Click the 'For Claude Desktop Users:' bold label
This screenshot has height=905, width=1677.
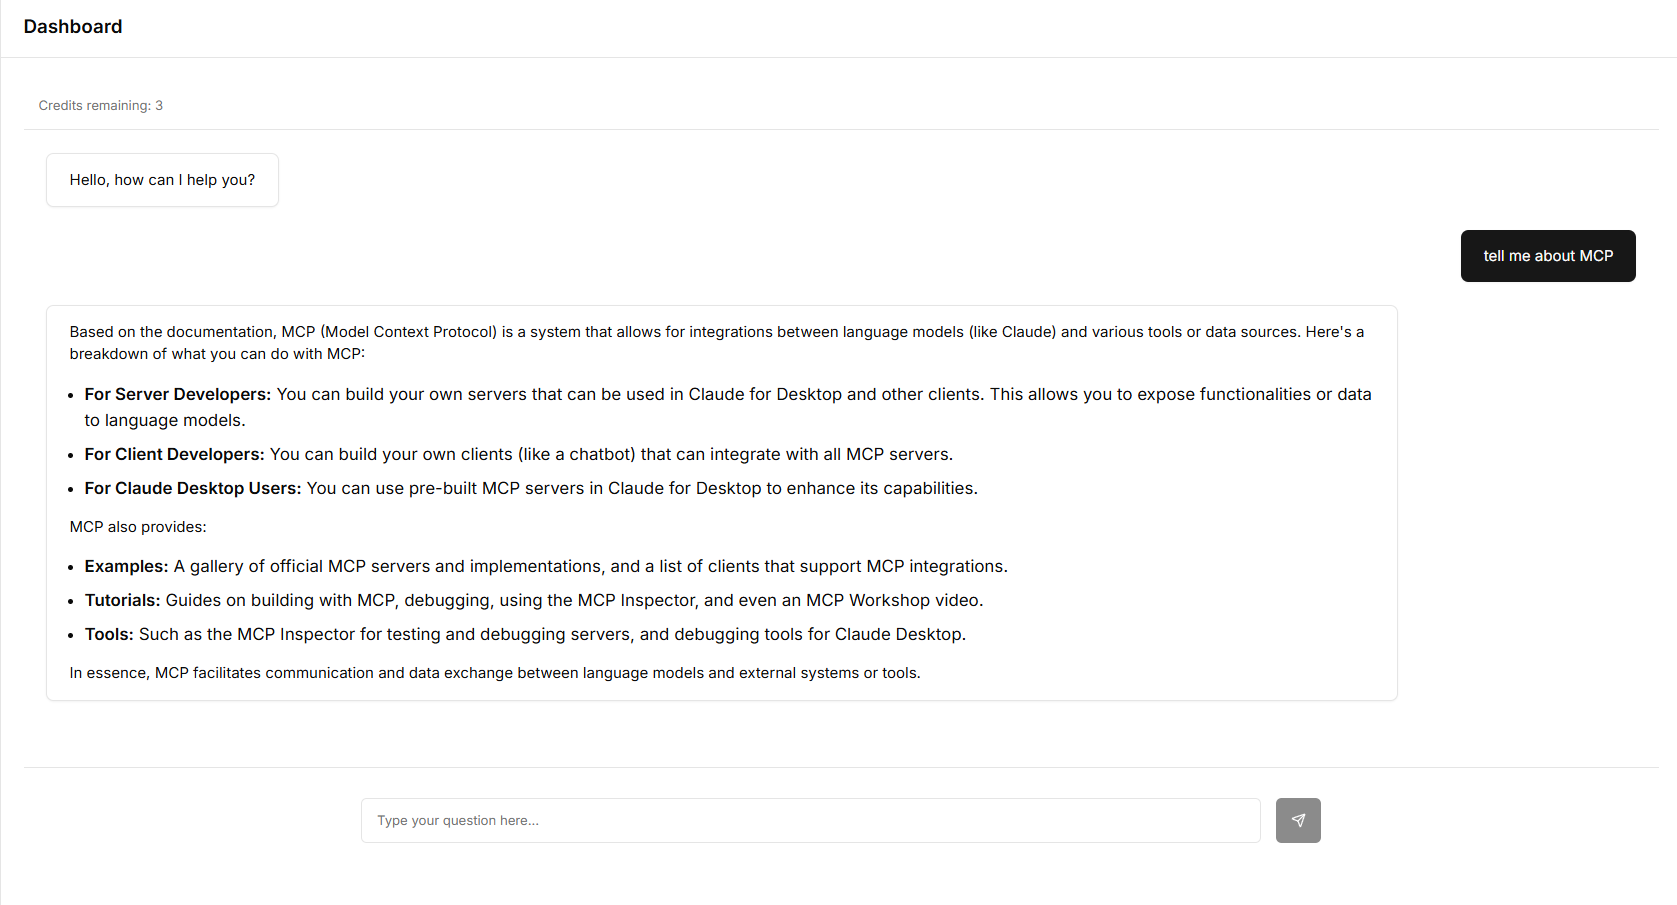[x=193, y=488]
